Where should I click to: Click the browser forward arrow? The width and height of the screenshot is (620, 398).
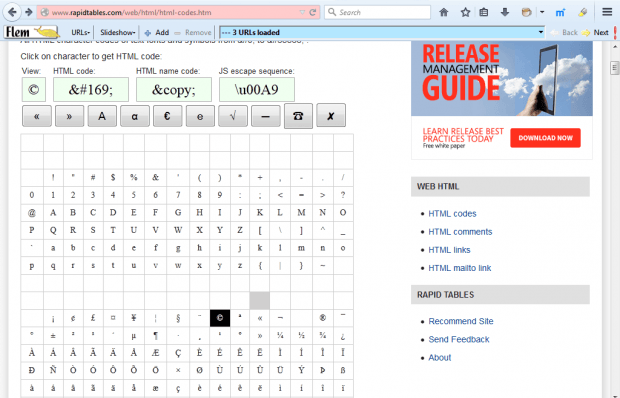tap(28, 12)
